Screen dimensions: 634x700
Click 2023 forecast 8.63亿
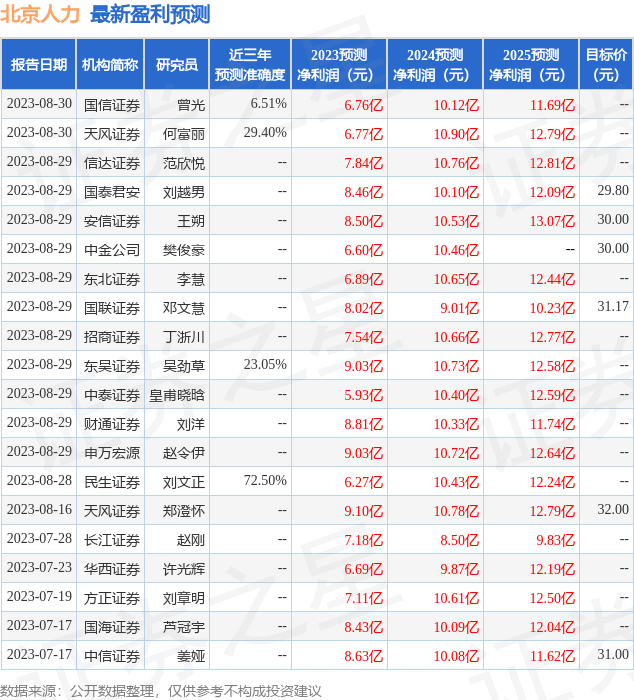point(363,657)
